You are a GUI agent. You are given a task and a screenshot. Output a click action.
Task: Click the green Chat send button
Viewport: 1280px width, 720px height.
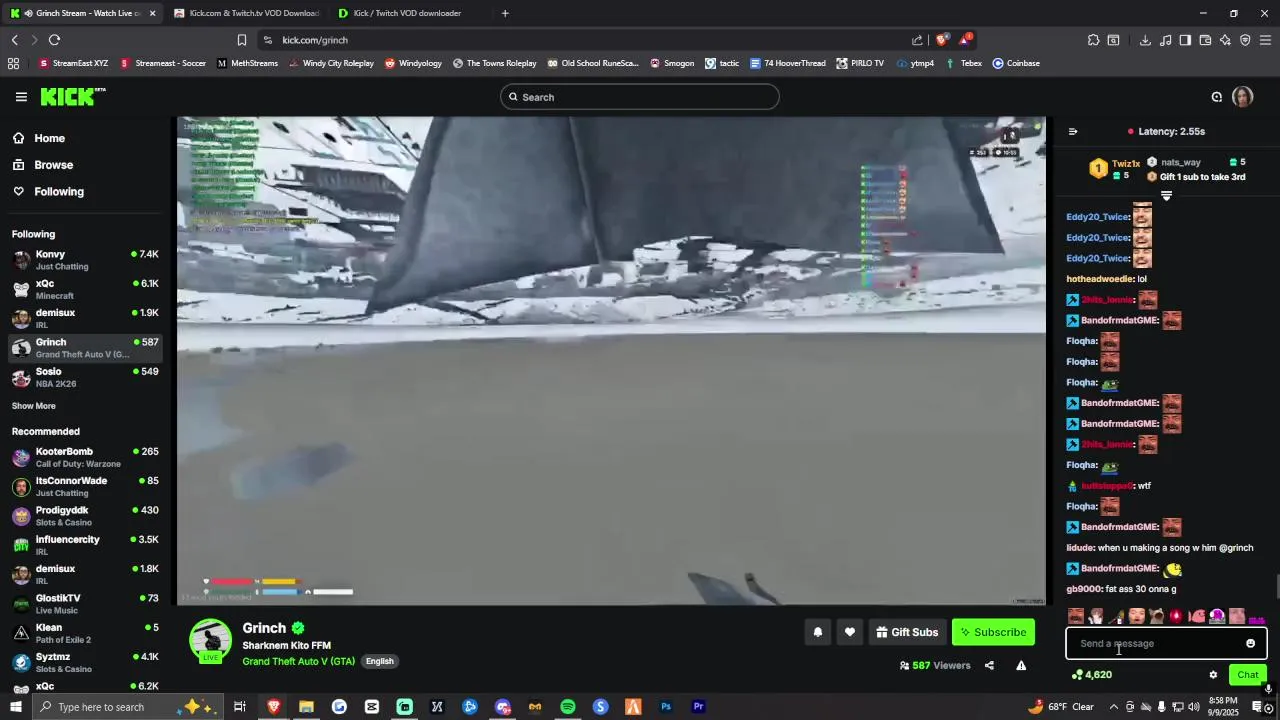(1247, 675)
